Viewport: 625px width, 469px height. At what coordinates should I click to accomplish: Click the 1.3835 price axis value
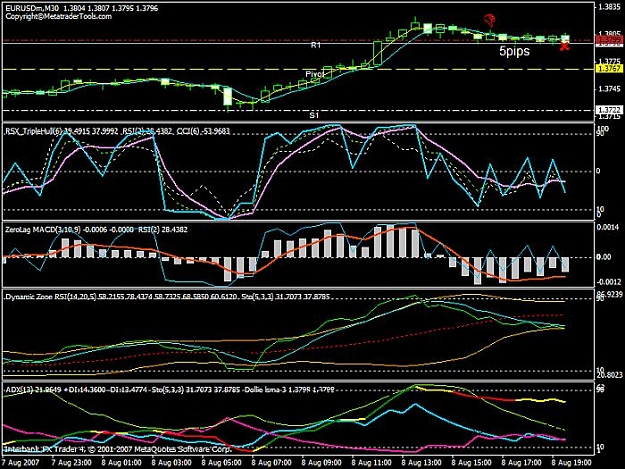pos(609,7)
